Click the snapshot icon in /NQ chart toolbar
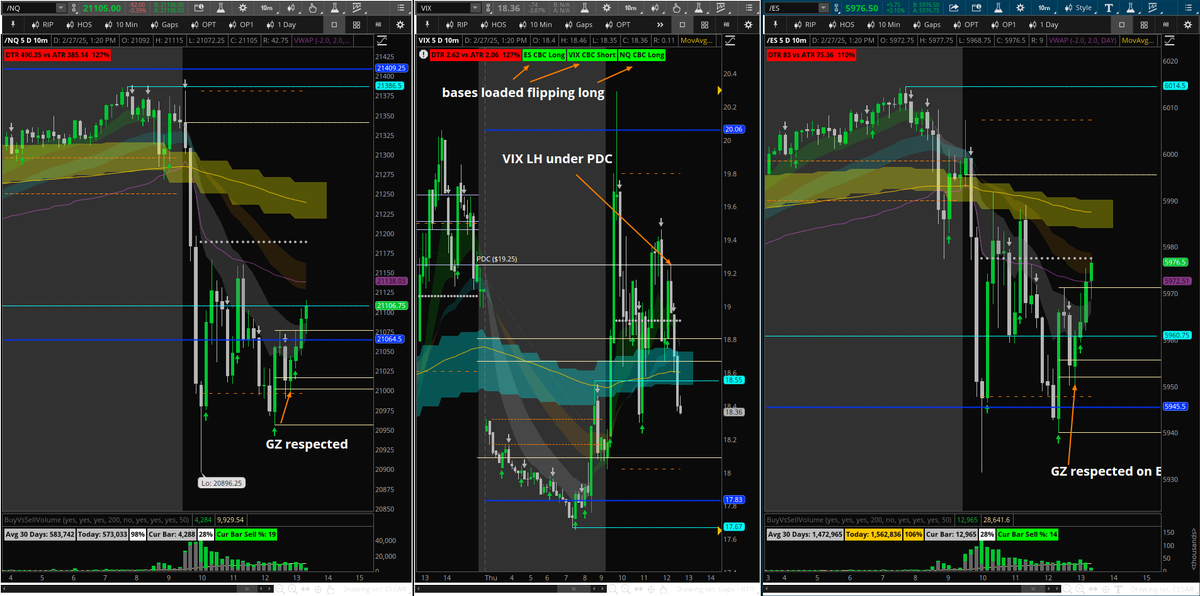Image resolution: width=1200 pixels, height=596 pixels. 198,8
